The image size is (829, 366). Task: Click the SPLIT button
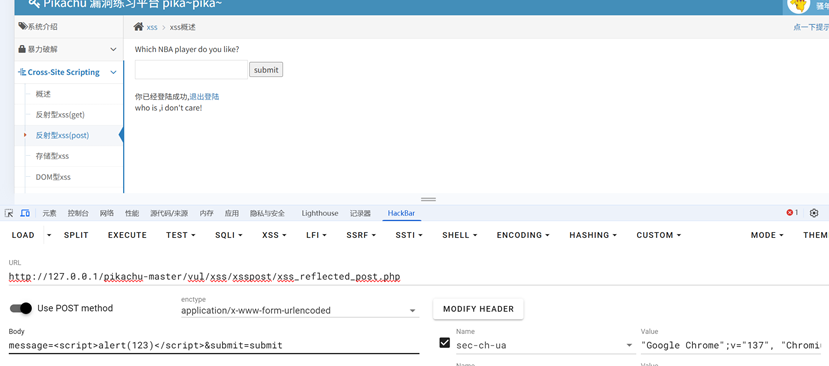76,235
